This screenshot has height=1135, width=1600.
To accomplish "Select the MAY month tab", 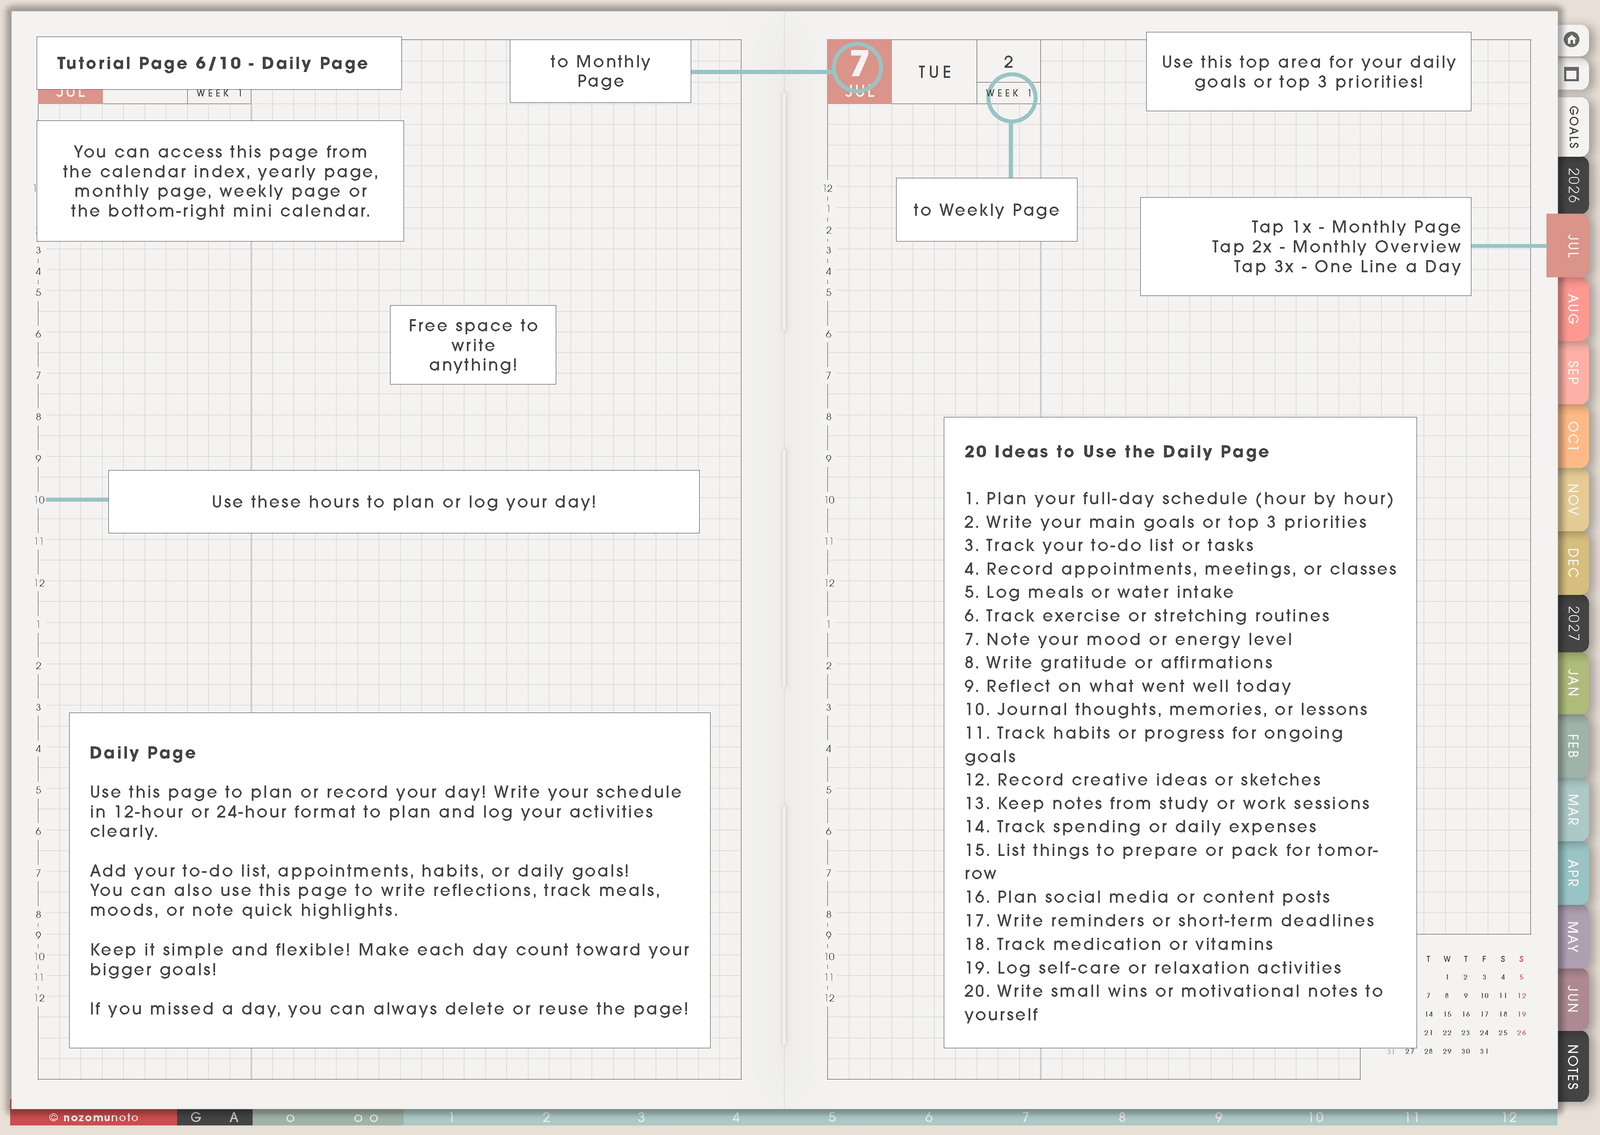I will (1573, 936).
